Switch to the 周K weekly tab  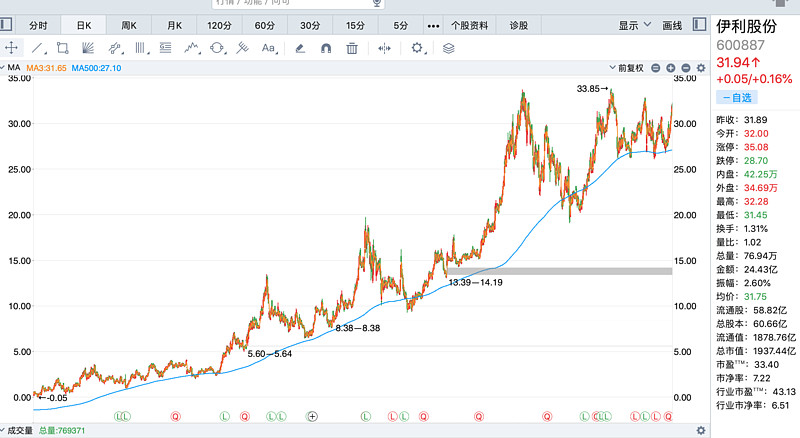coord(129,24)
